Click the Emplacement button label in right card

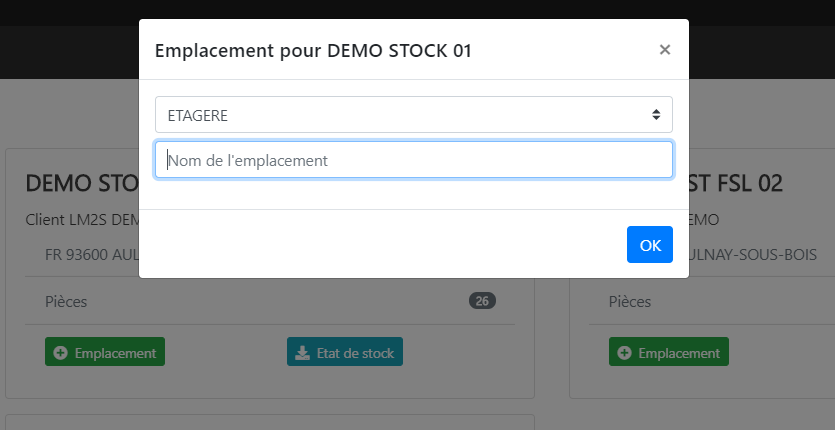679,353
